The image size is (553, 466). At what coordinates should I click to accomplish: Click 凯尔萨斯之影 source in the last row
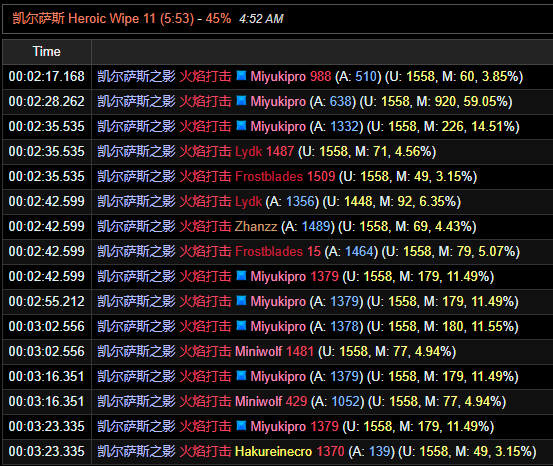(136, 451)
